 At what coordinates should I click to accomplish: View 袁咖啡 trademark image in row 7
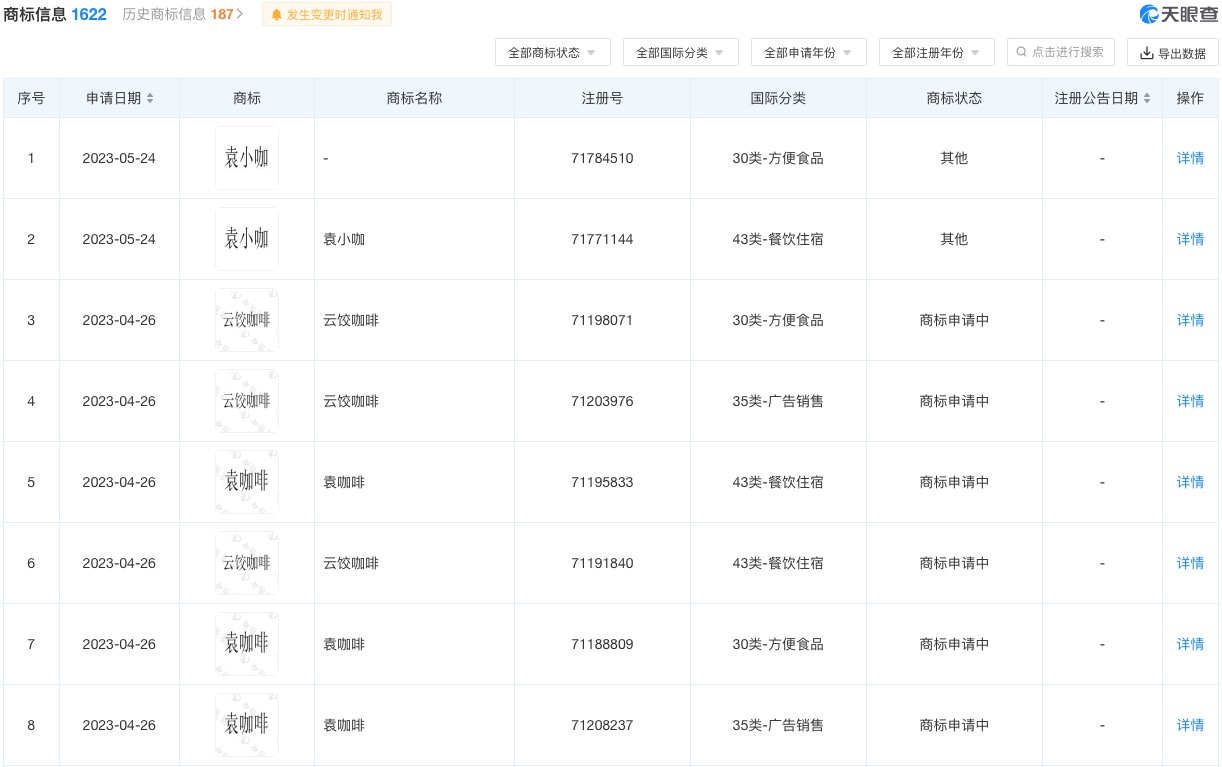(247, 644)
